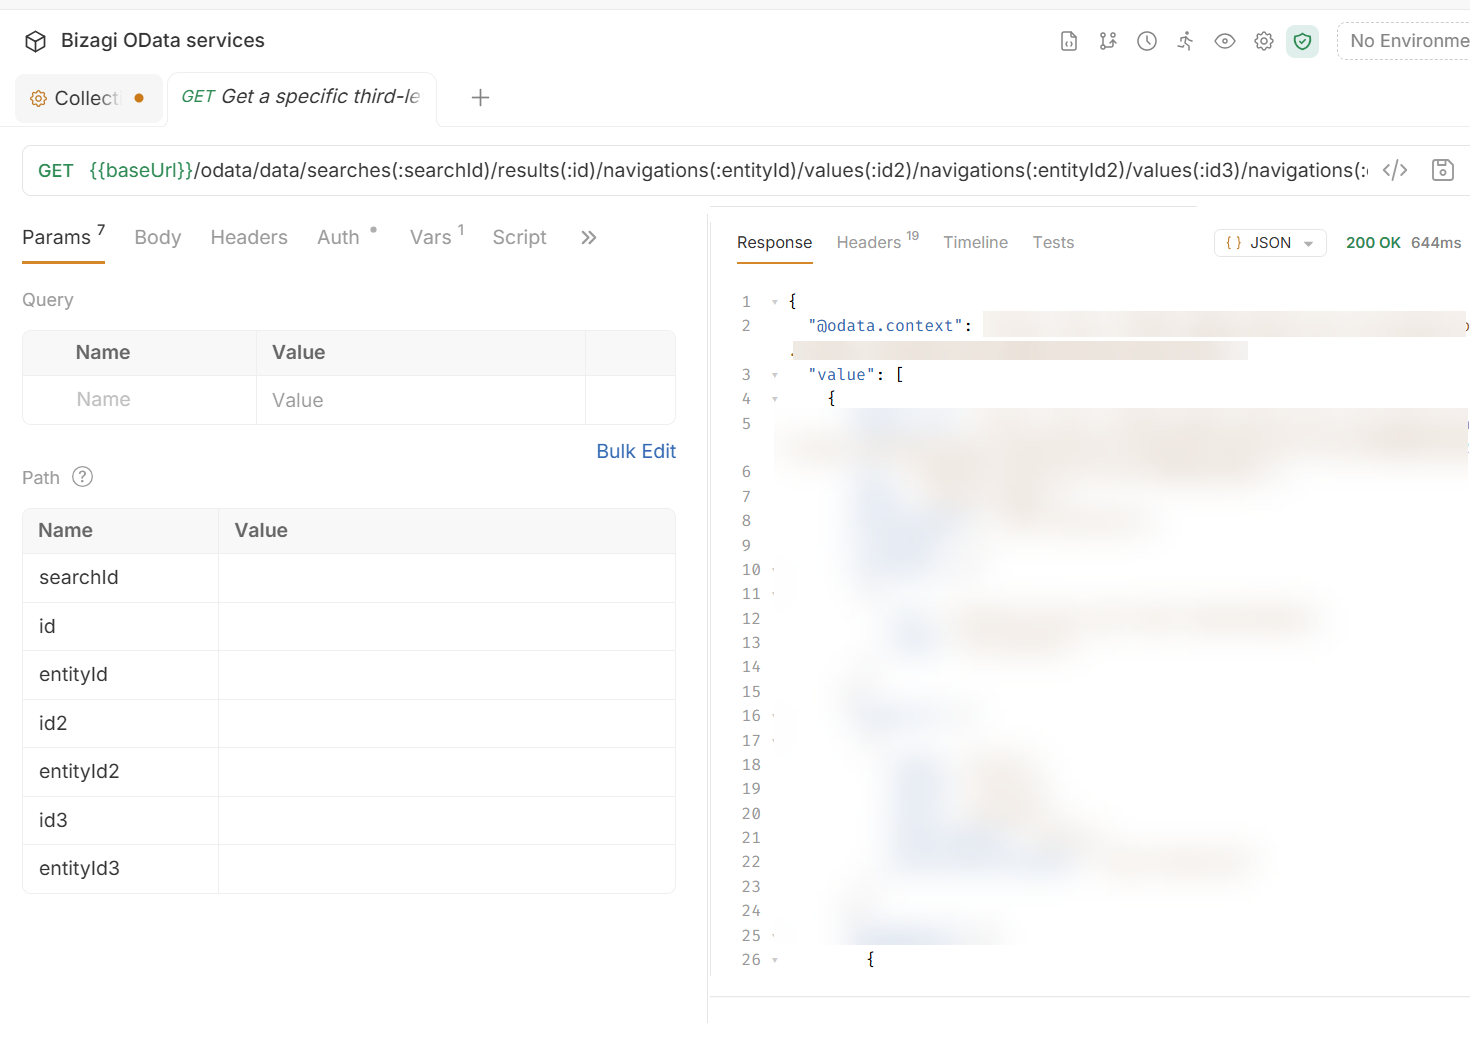1470x1044 pixels.
Task: Select the GET Get a specific third-level tab
Action: (x=301, y=97)
